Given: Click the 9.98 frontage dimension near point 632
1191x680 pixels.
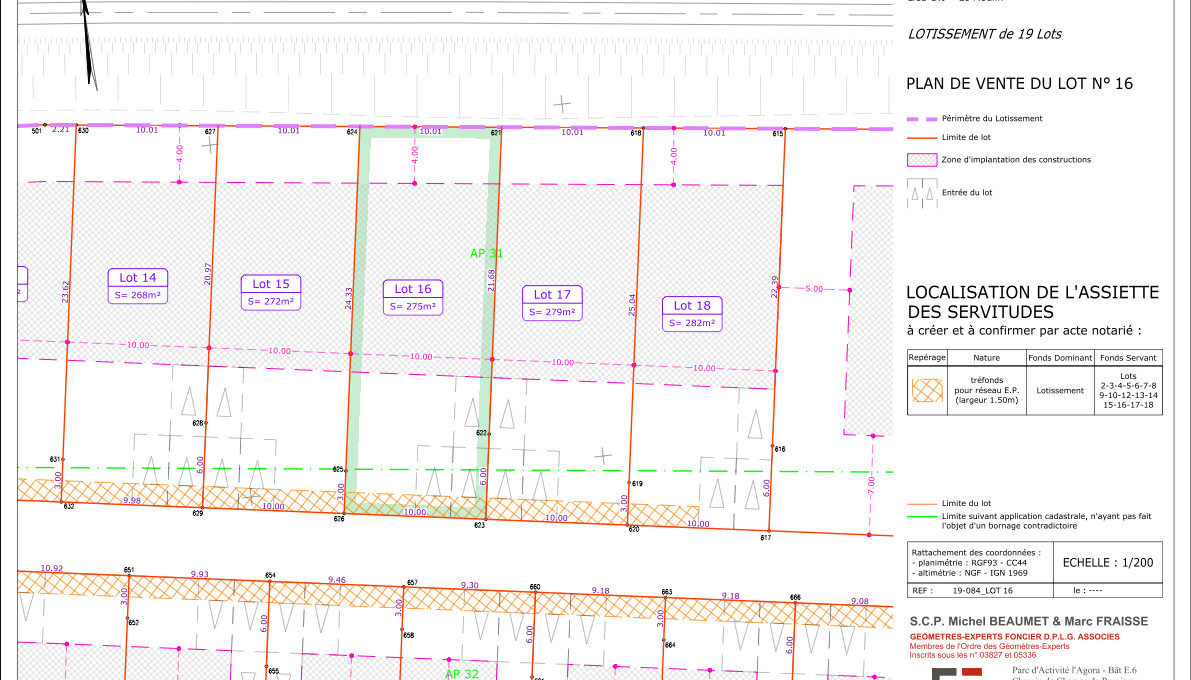Looking at the screenshot, I should point(131,500).
